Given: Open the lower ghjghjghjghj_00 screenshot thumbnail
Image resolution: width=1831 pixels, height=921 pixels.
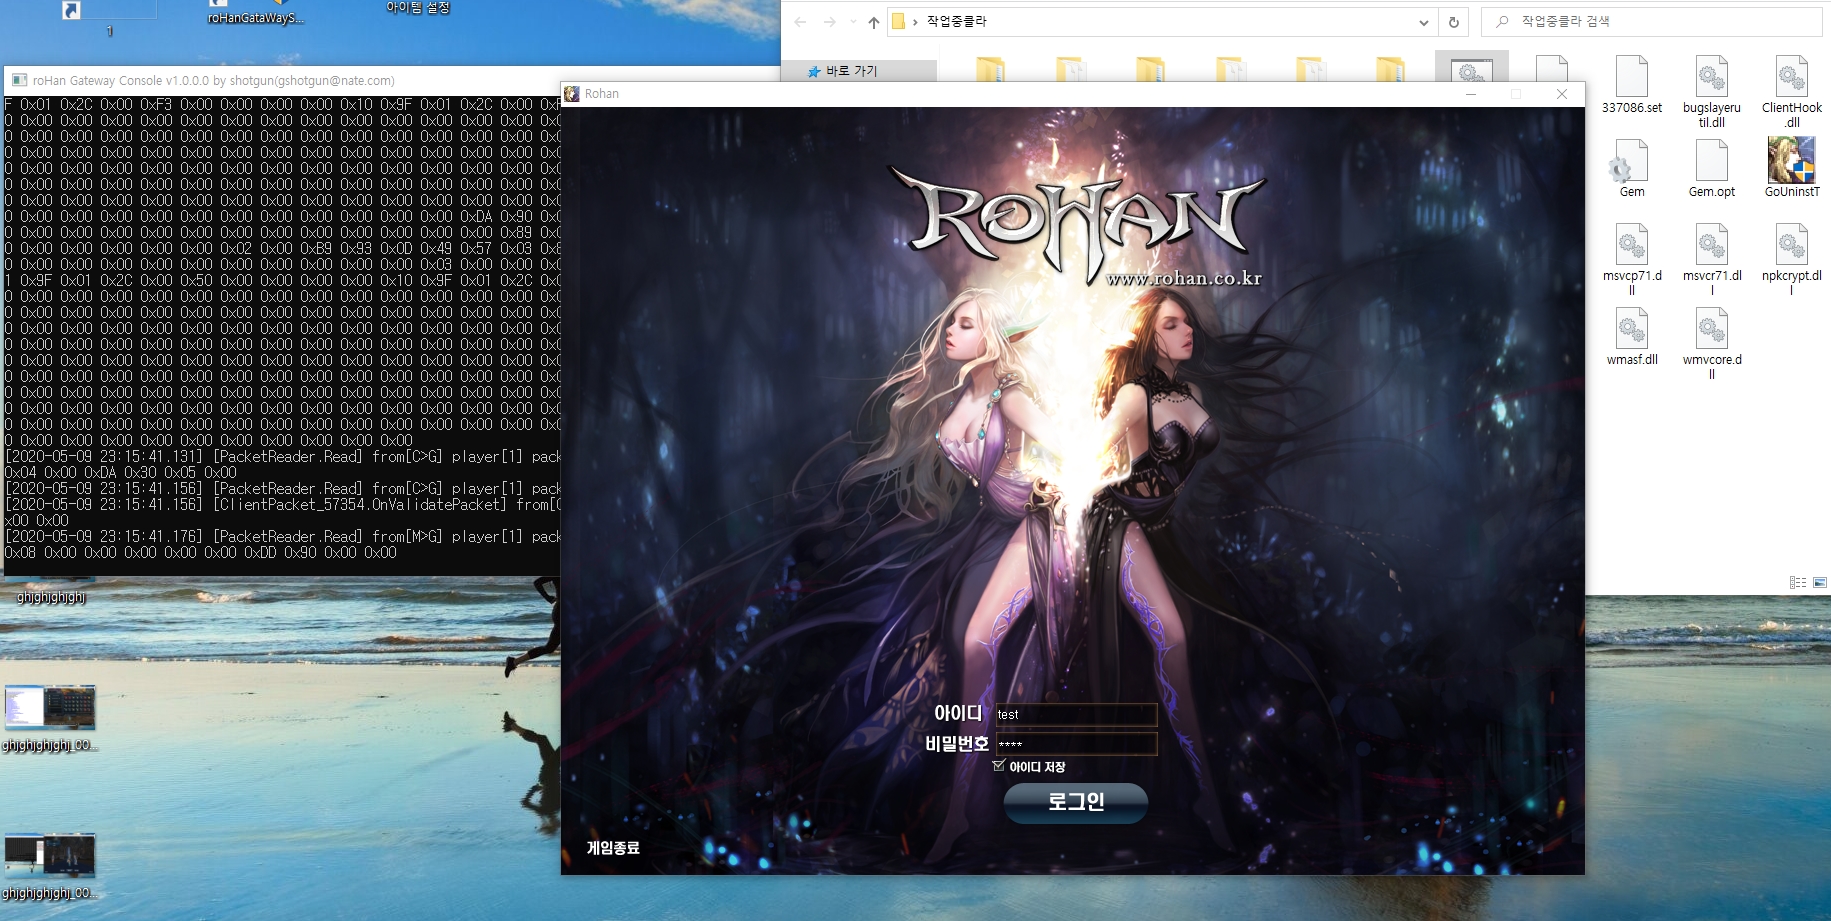Looking at the screenshot, I should [50, 866].
